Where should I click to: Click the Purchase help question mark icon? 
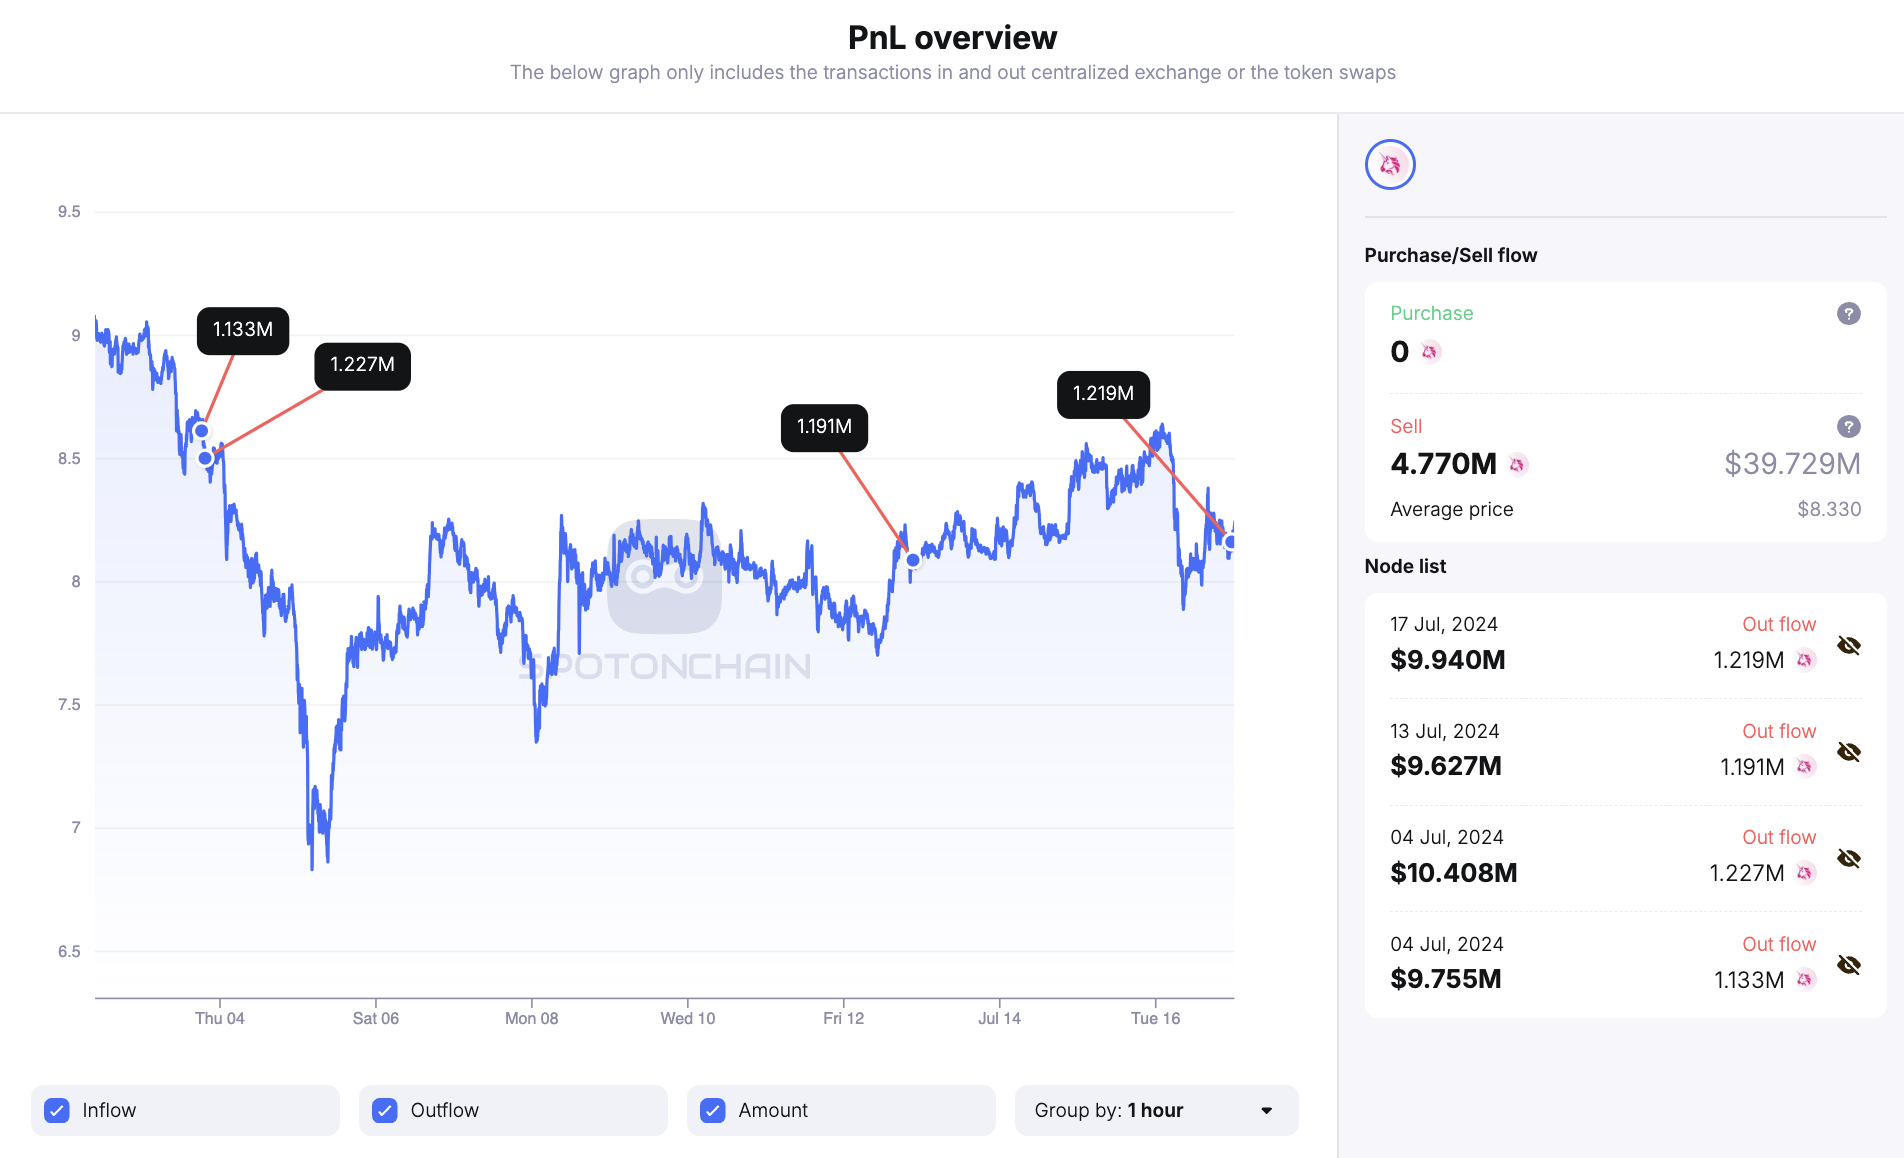pyautogui.click(x=1848, y=314)
